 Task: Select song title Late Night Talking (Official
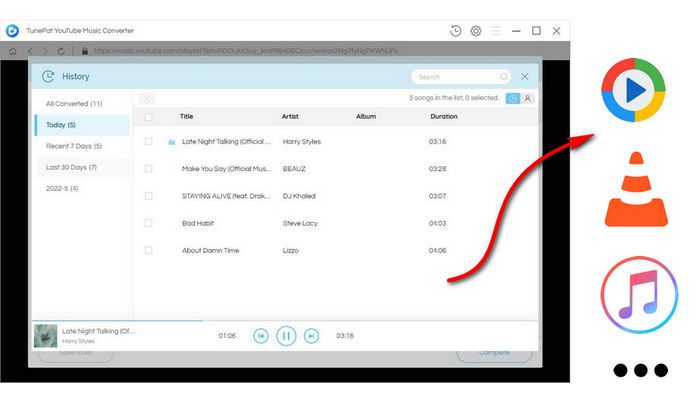(x=226, y=142)
